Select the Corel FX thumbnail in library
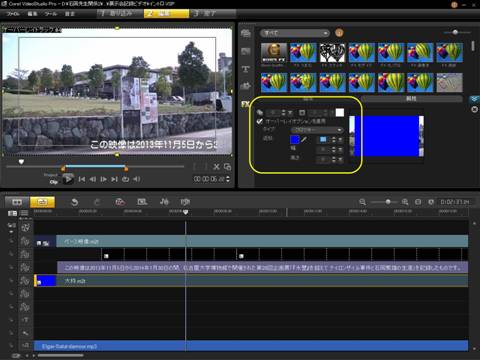 [274, 53]
